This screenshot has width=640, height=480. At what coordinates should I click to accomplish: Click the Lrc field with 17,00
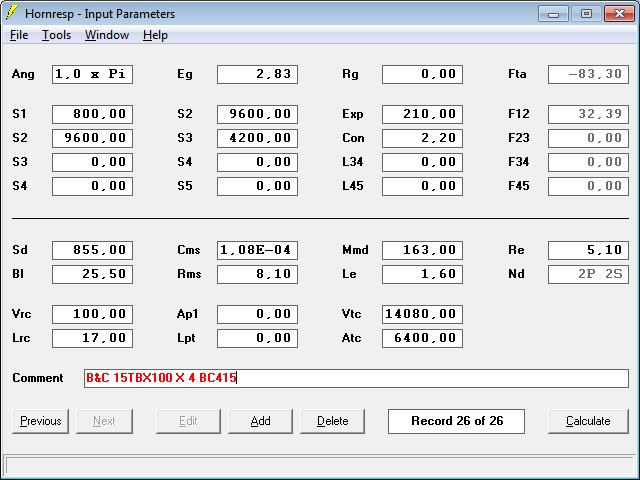point(92,338)
